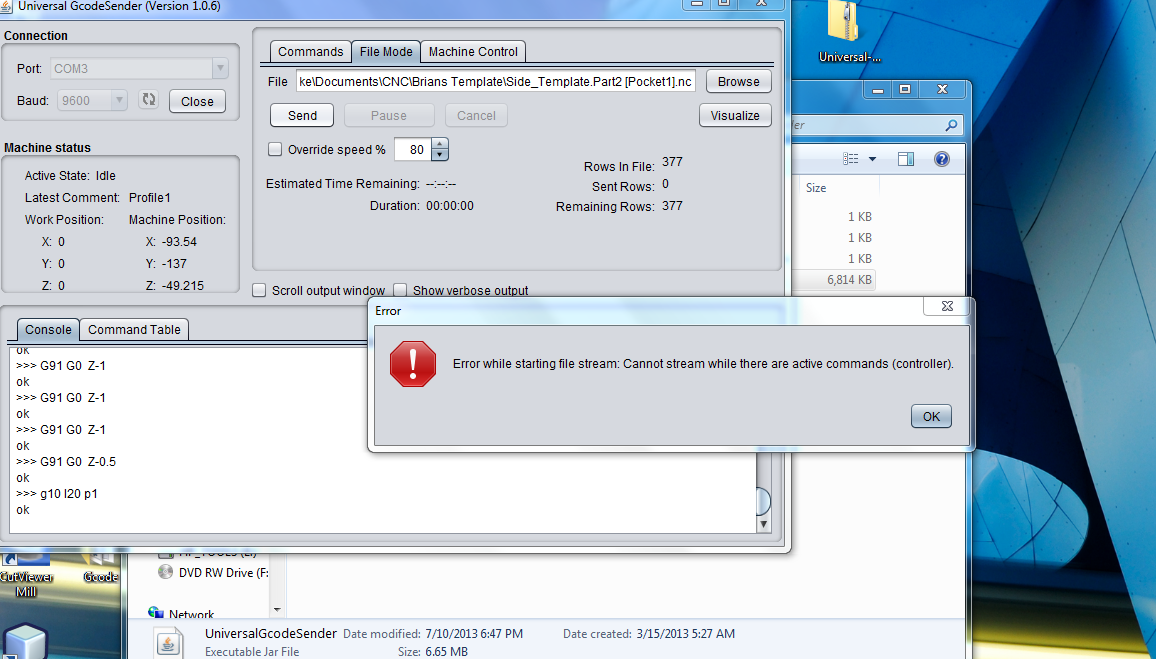
Task: Open the Machine Control tab
Action: coord(473,52)
